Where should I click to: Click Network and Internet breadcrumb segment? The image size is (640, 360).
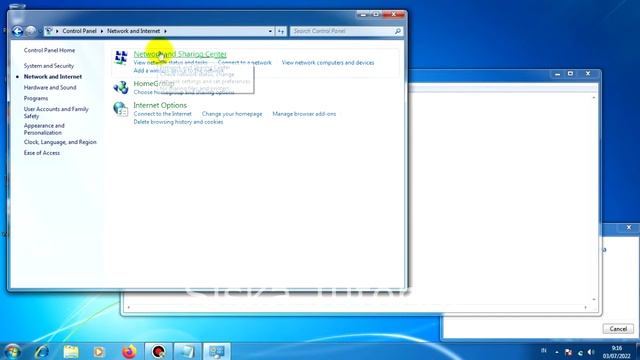[x=133, y=31]
